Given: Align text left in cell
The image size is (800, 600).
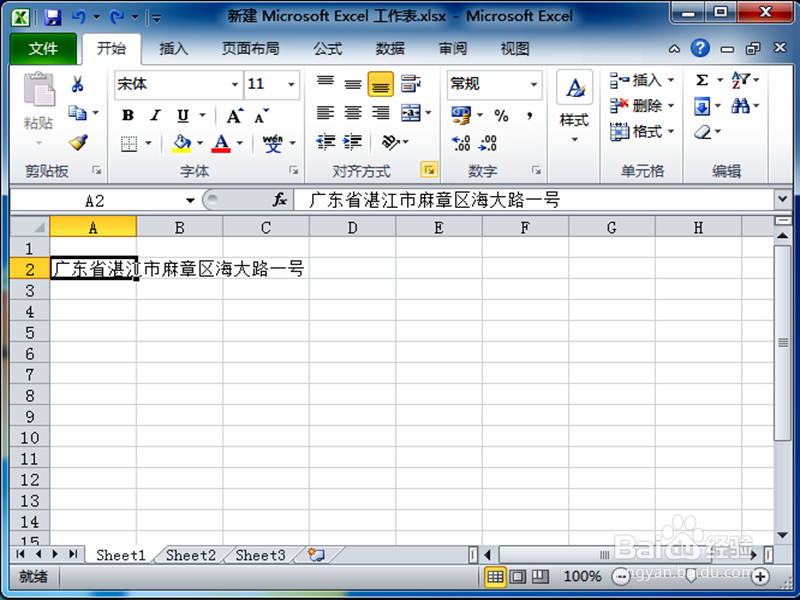Looking at the screenshot, I should pyautogui.click(x=325, y=113).
